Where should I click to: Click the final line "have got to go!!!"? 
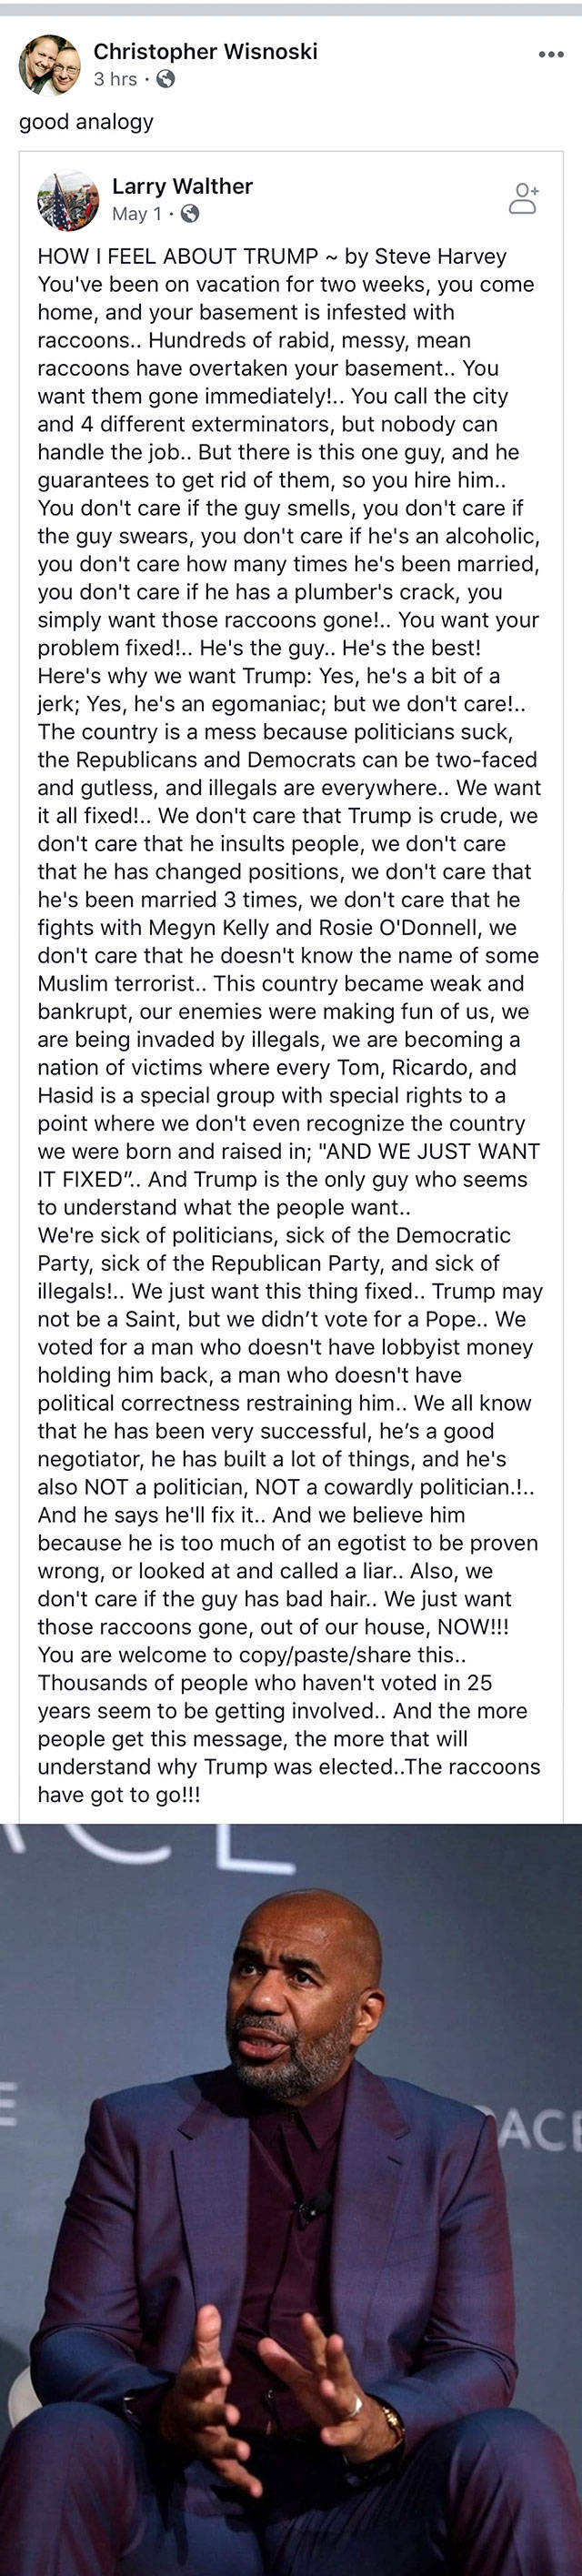point(119,1795)
